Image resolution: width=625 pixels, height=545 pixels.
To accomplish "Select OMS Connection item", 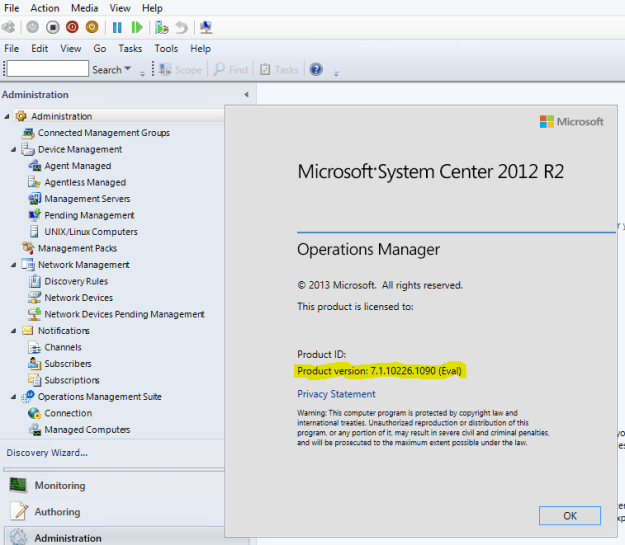I will [x=68, y=413].
